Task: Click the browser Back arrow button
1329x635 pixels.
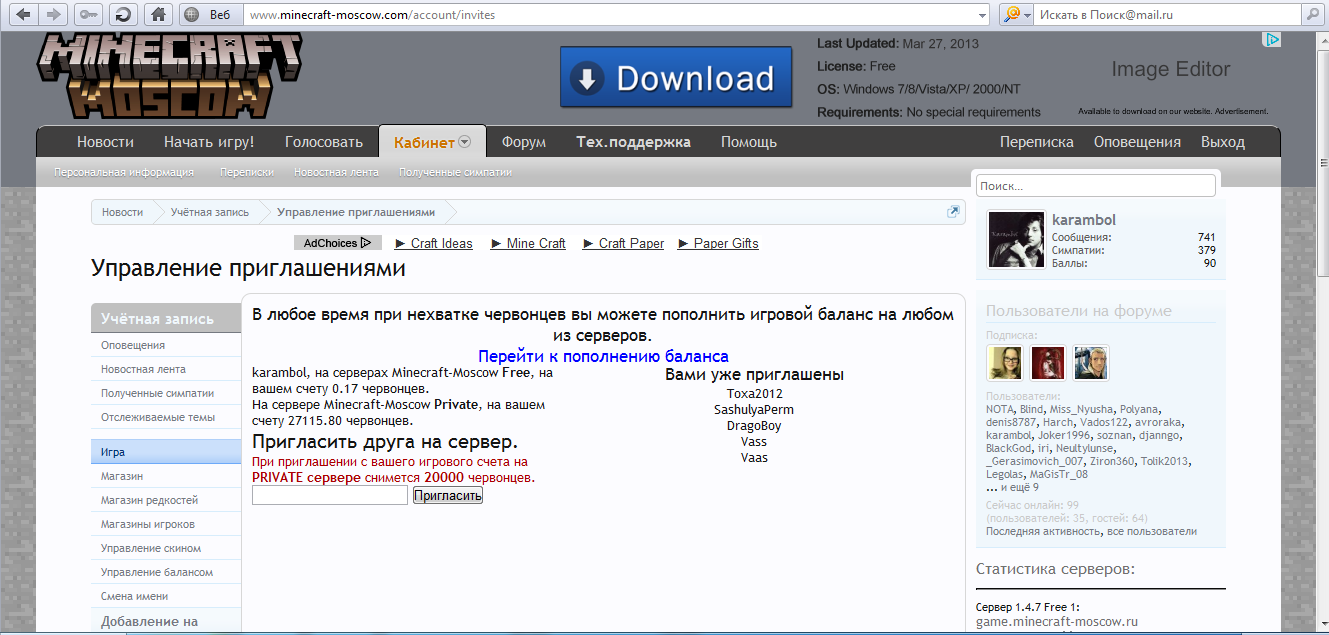Action: point(23,14)
